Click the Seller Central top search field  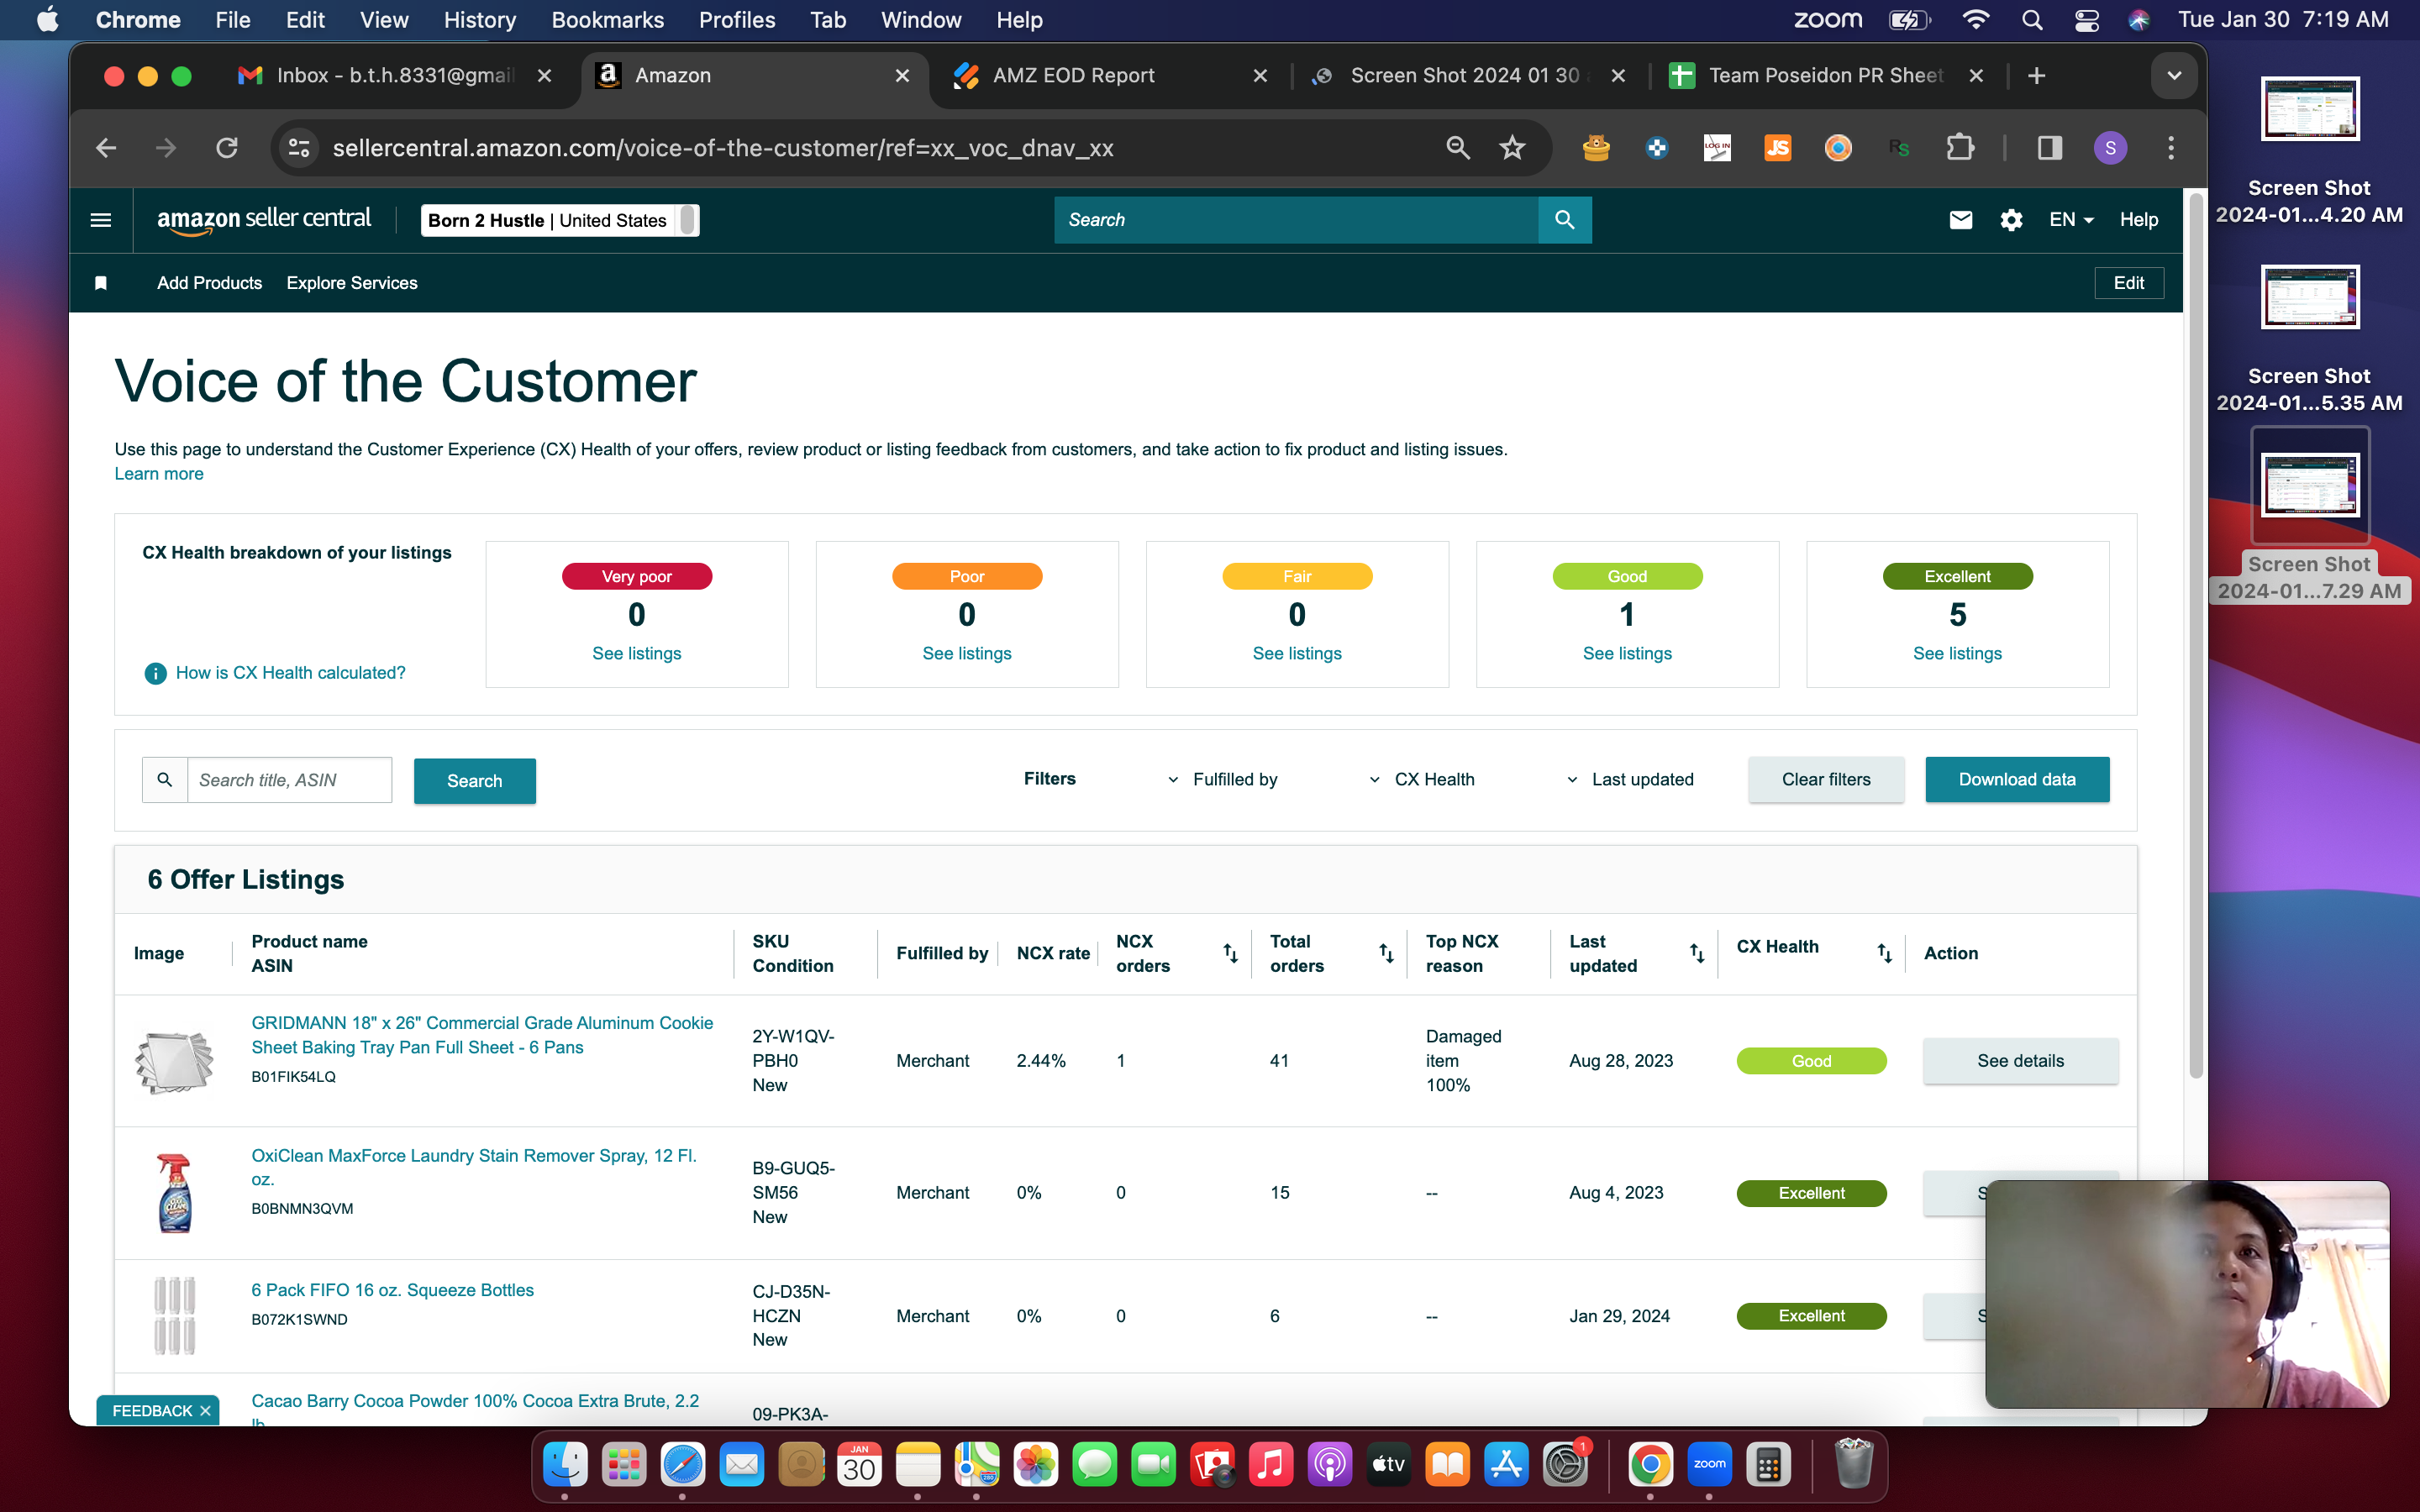(1296, 220)
